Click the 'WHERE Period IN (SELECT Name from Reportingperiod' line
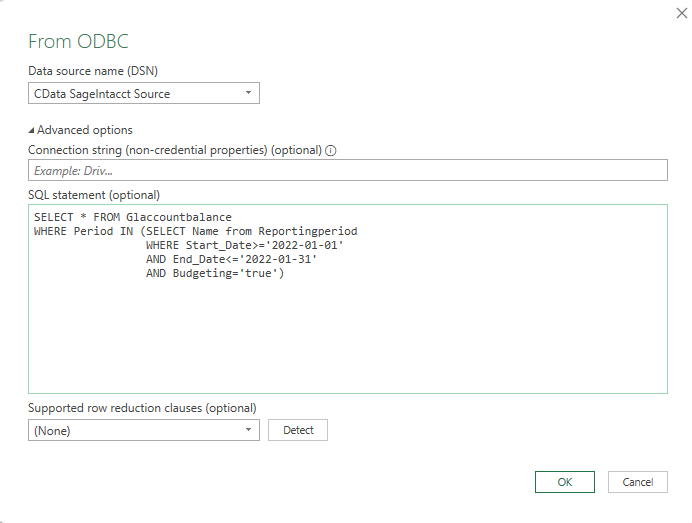 pyautogui.click(x=196, y=231)
